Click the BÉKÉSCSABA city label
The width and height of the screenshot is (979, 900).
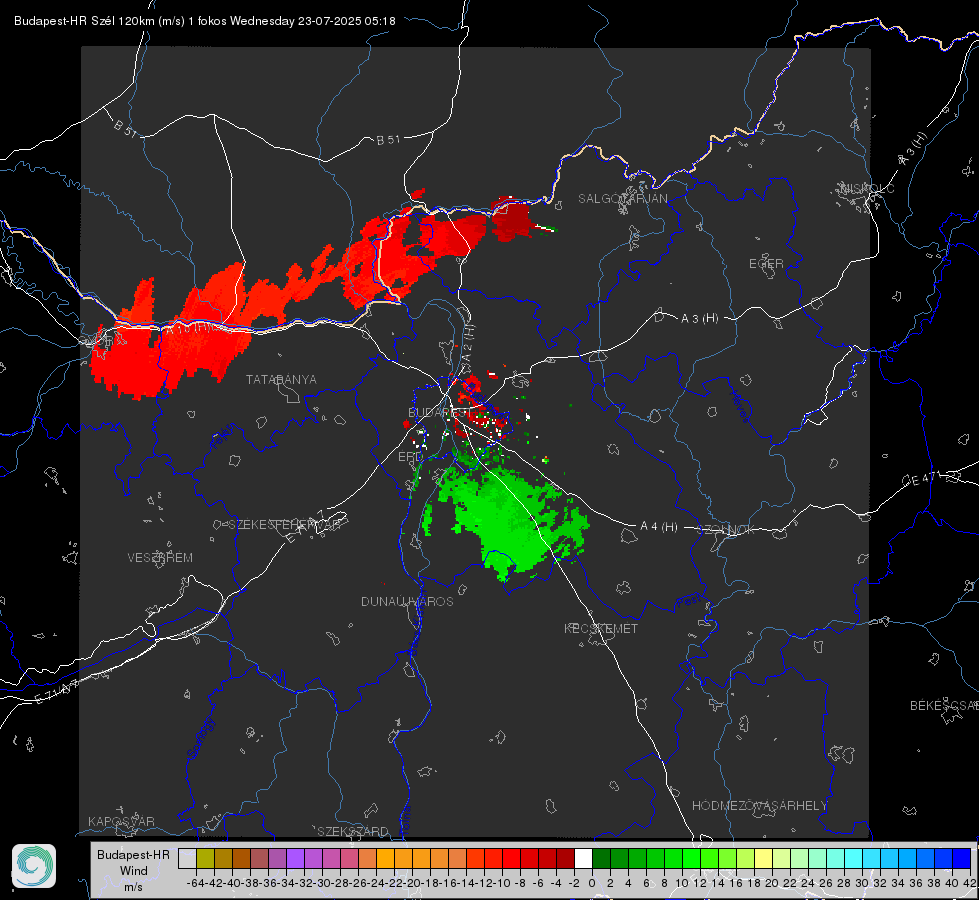point(944,705)
